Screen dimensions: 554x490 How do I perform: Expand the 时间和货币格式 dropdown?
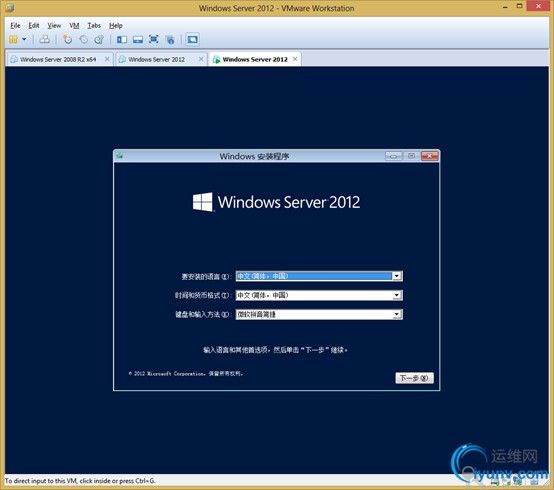pos(397,295)
